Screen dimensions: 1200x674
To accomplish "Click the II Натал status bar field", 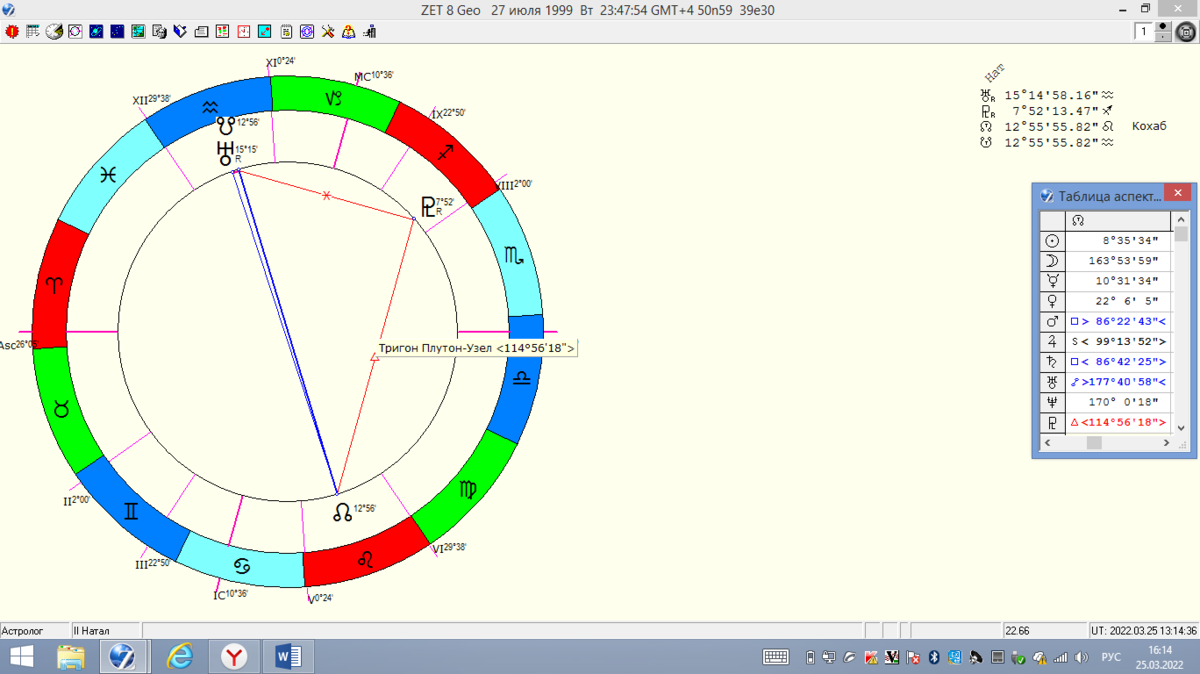I will [106, 631].
